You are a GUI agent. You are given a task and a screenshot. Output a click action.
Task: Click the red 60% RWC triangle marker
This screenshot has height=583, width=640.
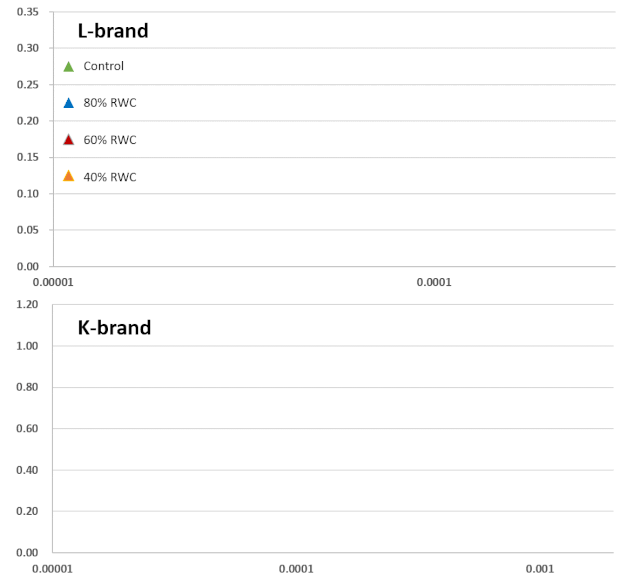pyautogui.click(x=69, y=140)
